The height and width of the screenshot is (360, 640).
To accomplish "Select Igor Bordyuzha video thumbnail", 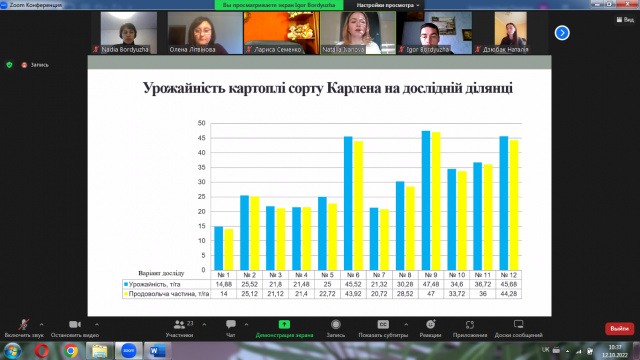I will pos(434,33).
